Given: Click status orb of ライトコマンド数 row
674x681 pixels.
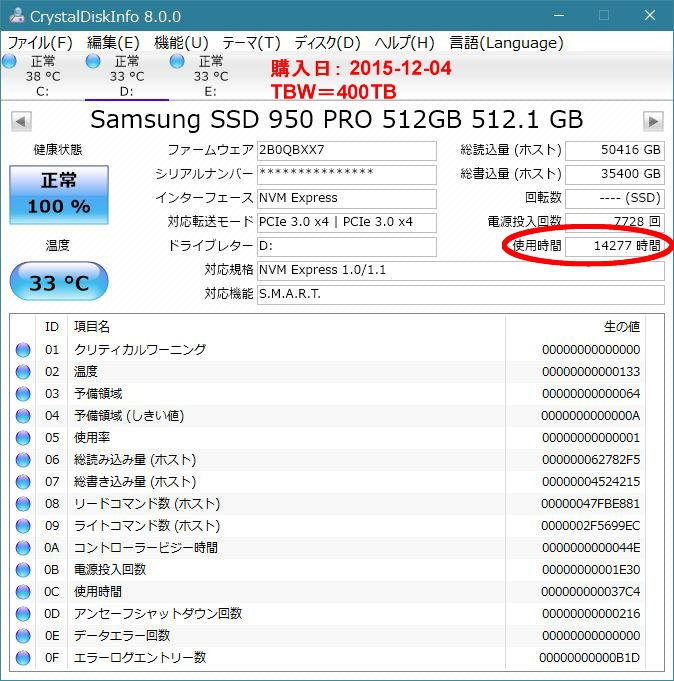Looking at the screenshot, I should tap(23, 526).
